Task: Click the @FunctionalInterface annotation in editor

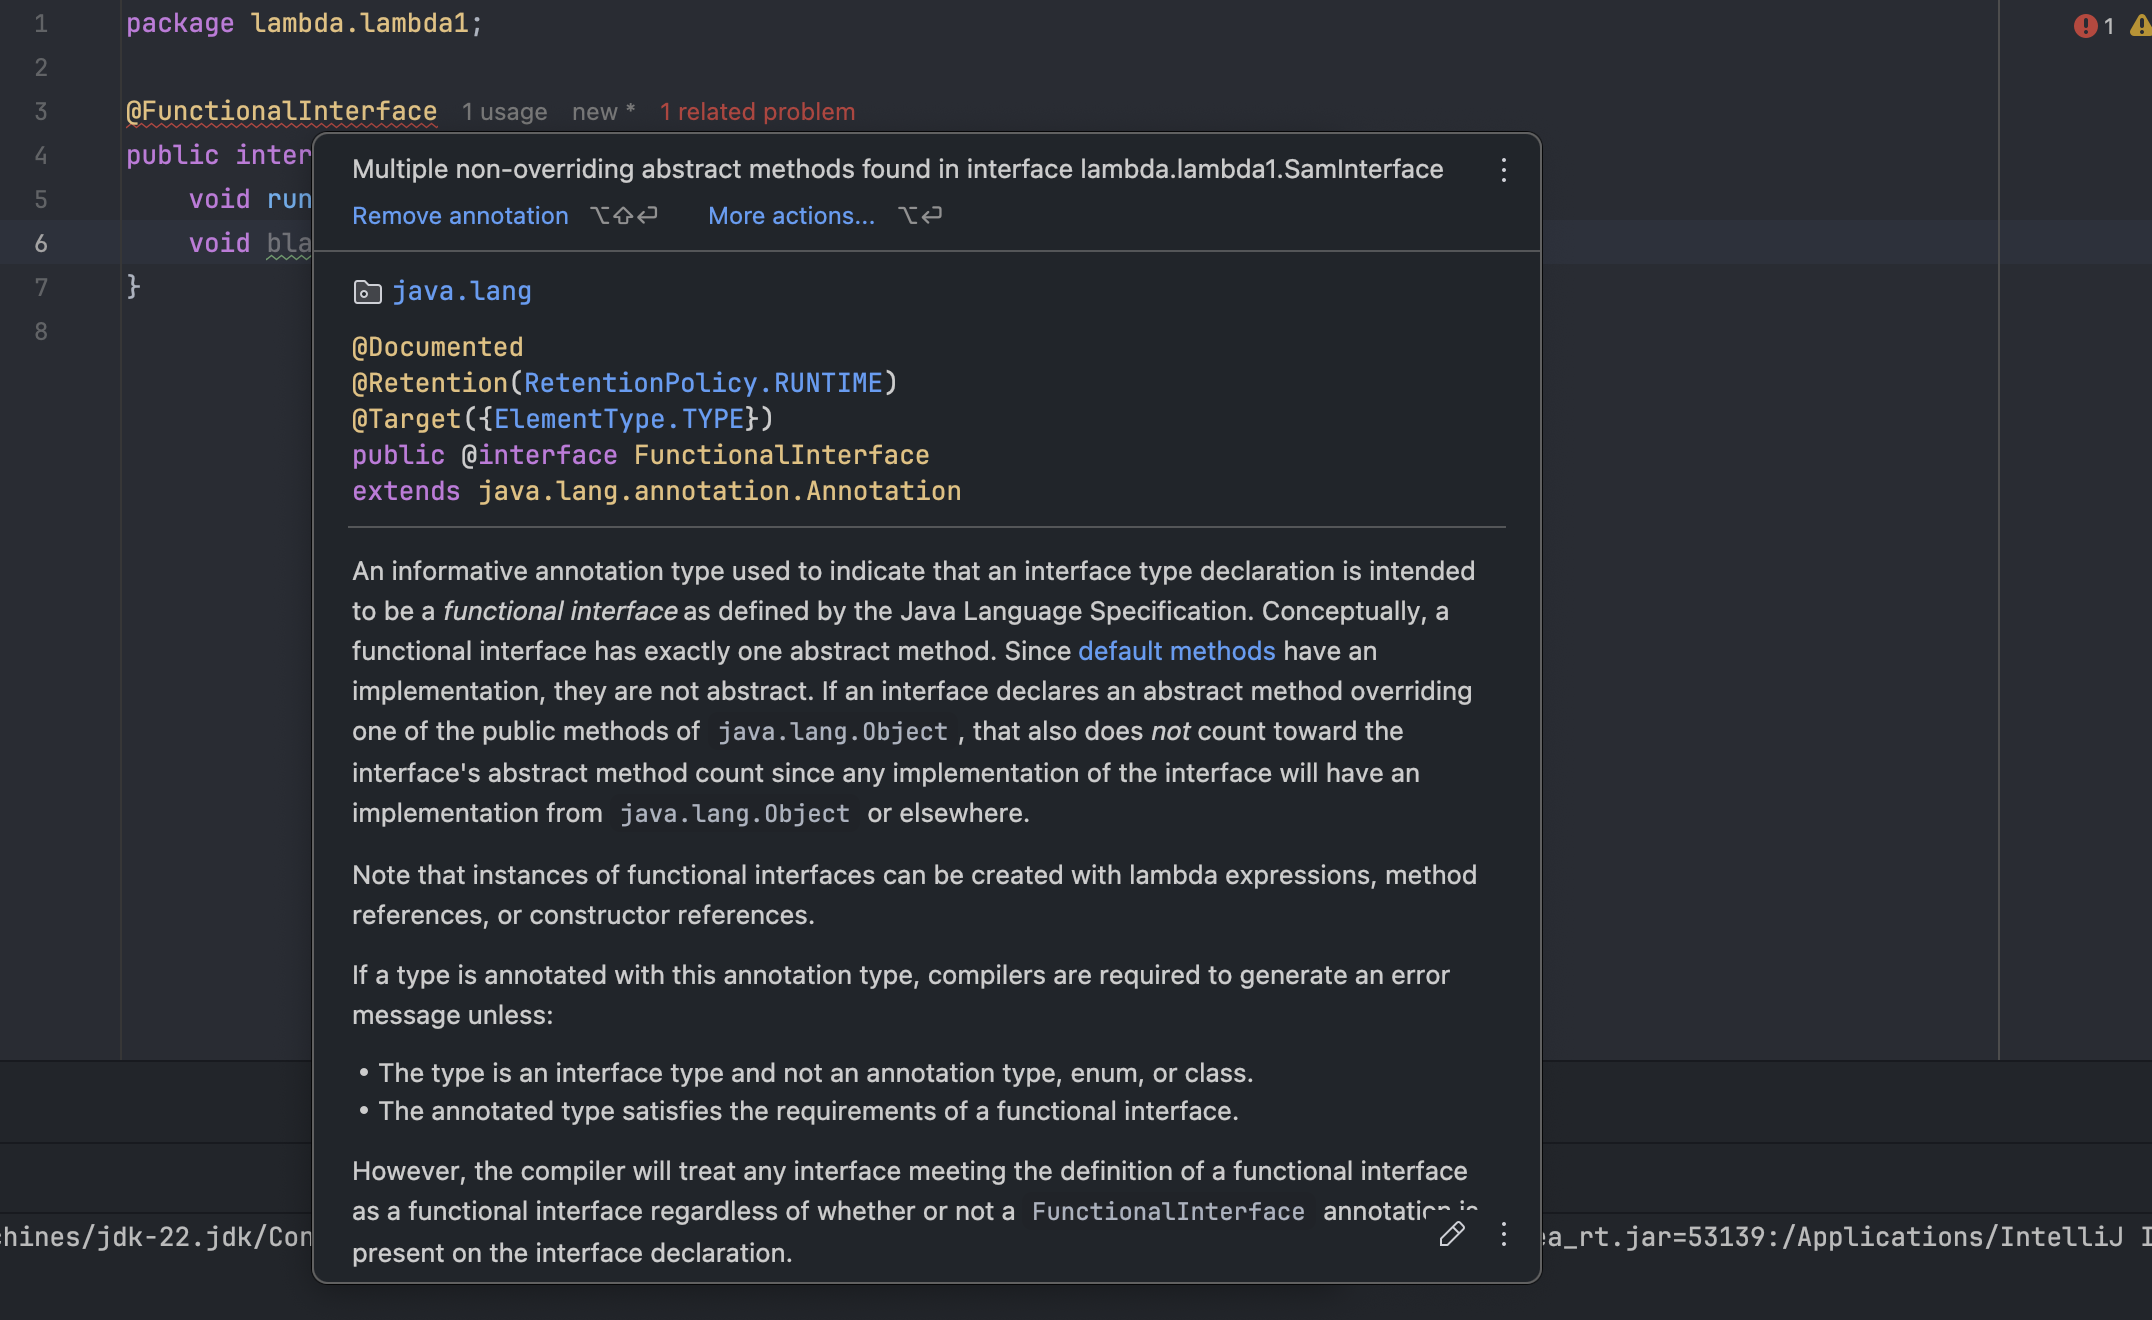Action: tap(281, 111)
